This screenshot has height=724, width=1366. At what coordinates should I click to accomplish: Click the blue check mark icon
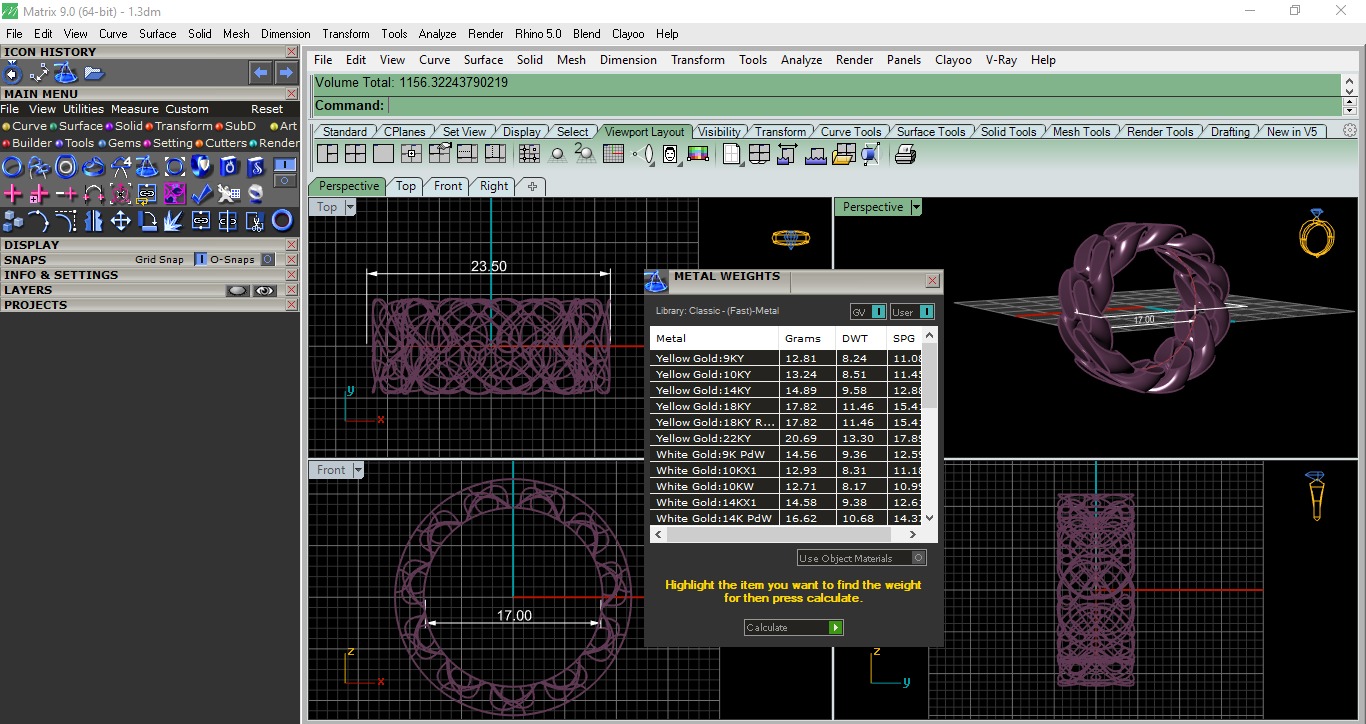[x=201, y=193]
